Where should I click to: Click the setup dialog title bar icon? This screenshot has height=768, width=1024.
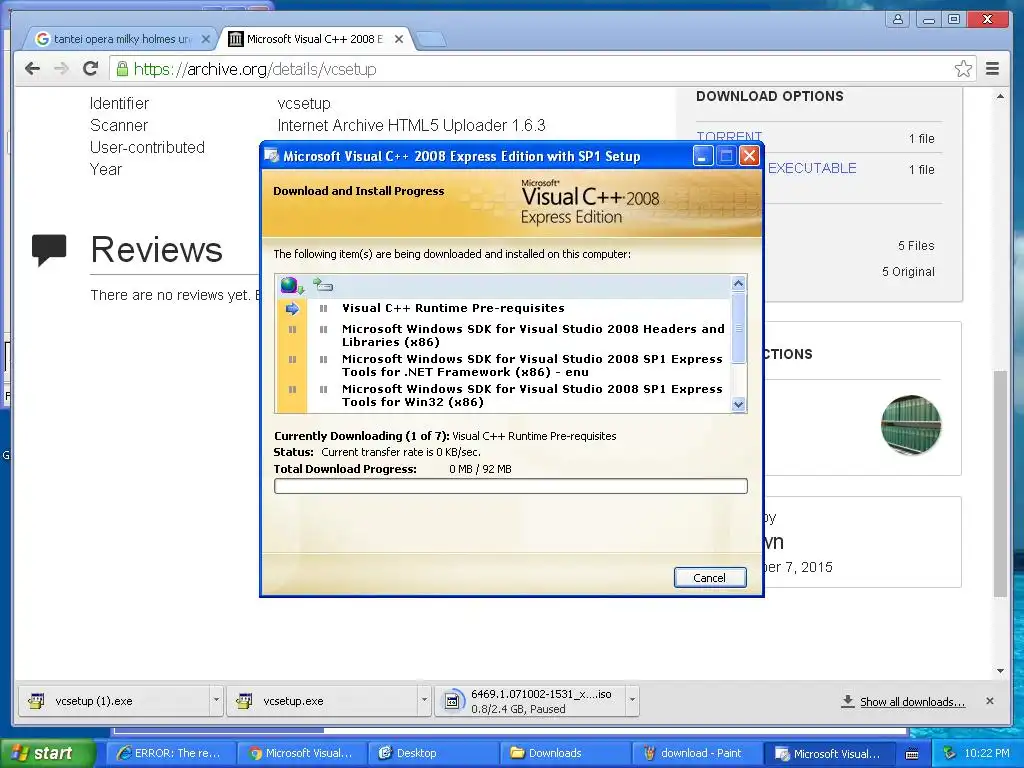click(x=272, y=156)
